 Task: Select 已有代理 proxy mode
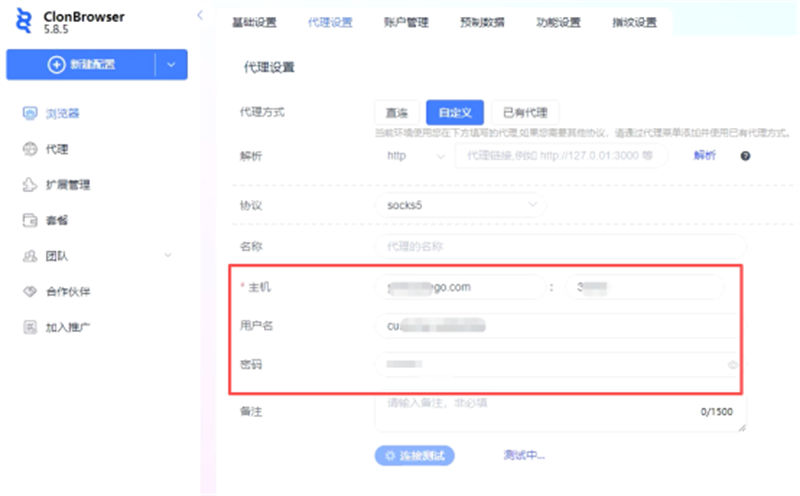(526, 113)
